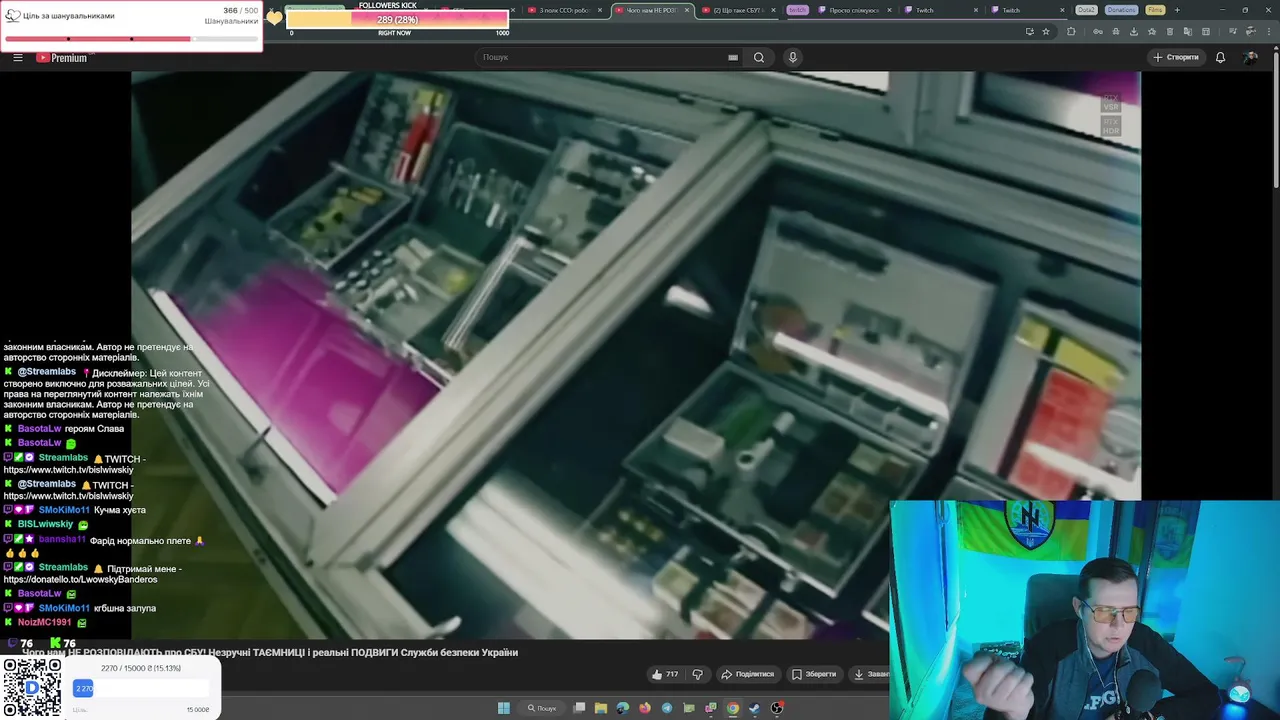Expand the 'Films' tab group
1280x720 pixels.
pos(1155,10)
